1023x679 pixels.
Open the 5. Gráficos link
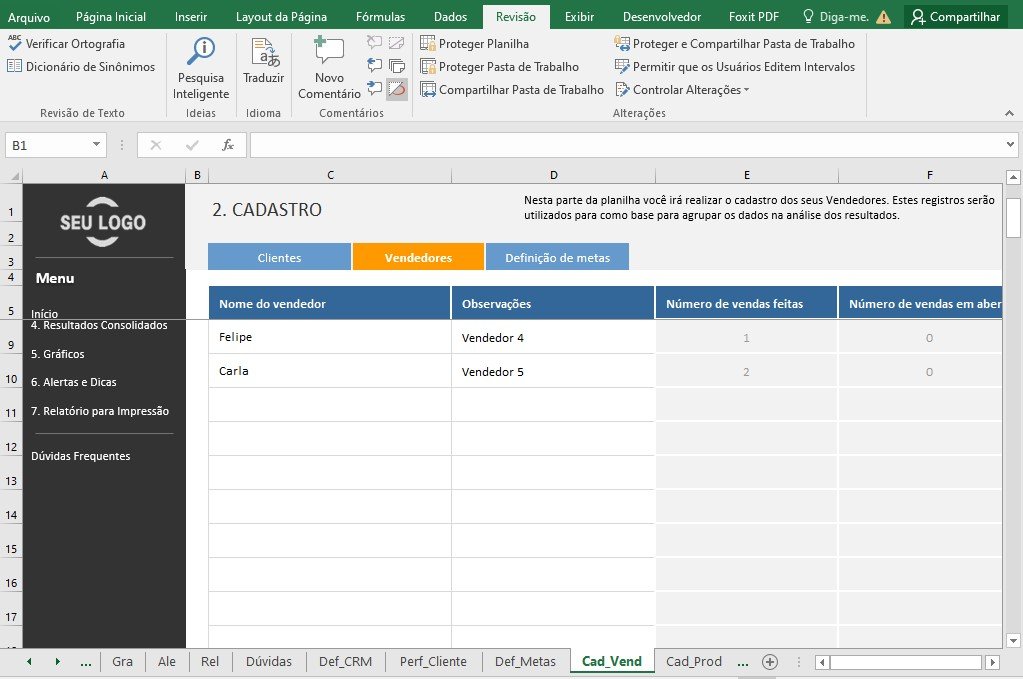click(x=57, y=354)
